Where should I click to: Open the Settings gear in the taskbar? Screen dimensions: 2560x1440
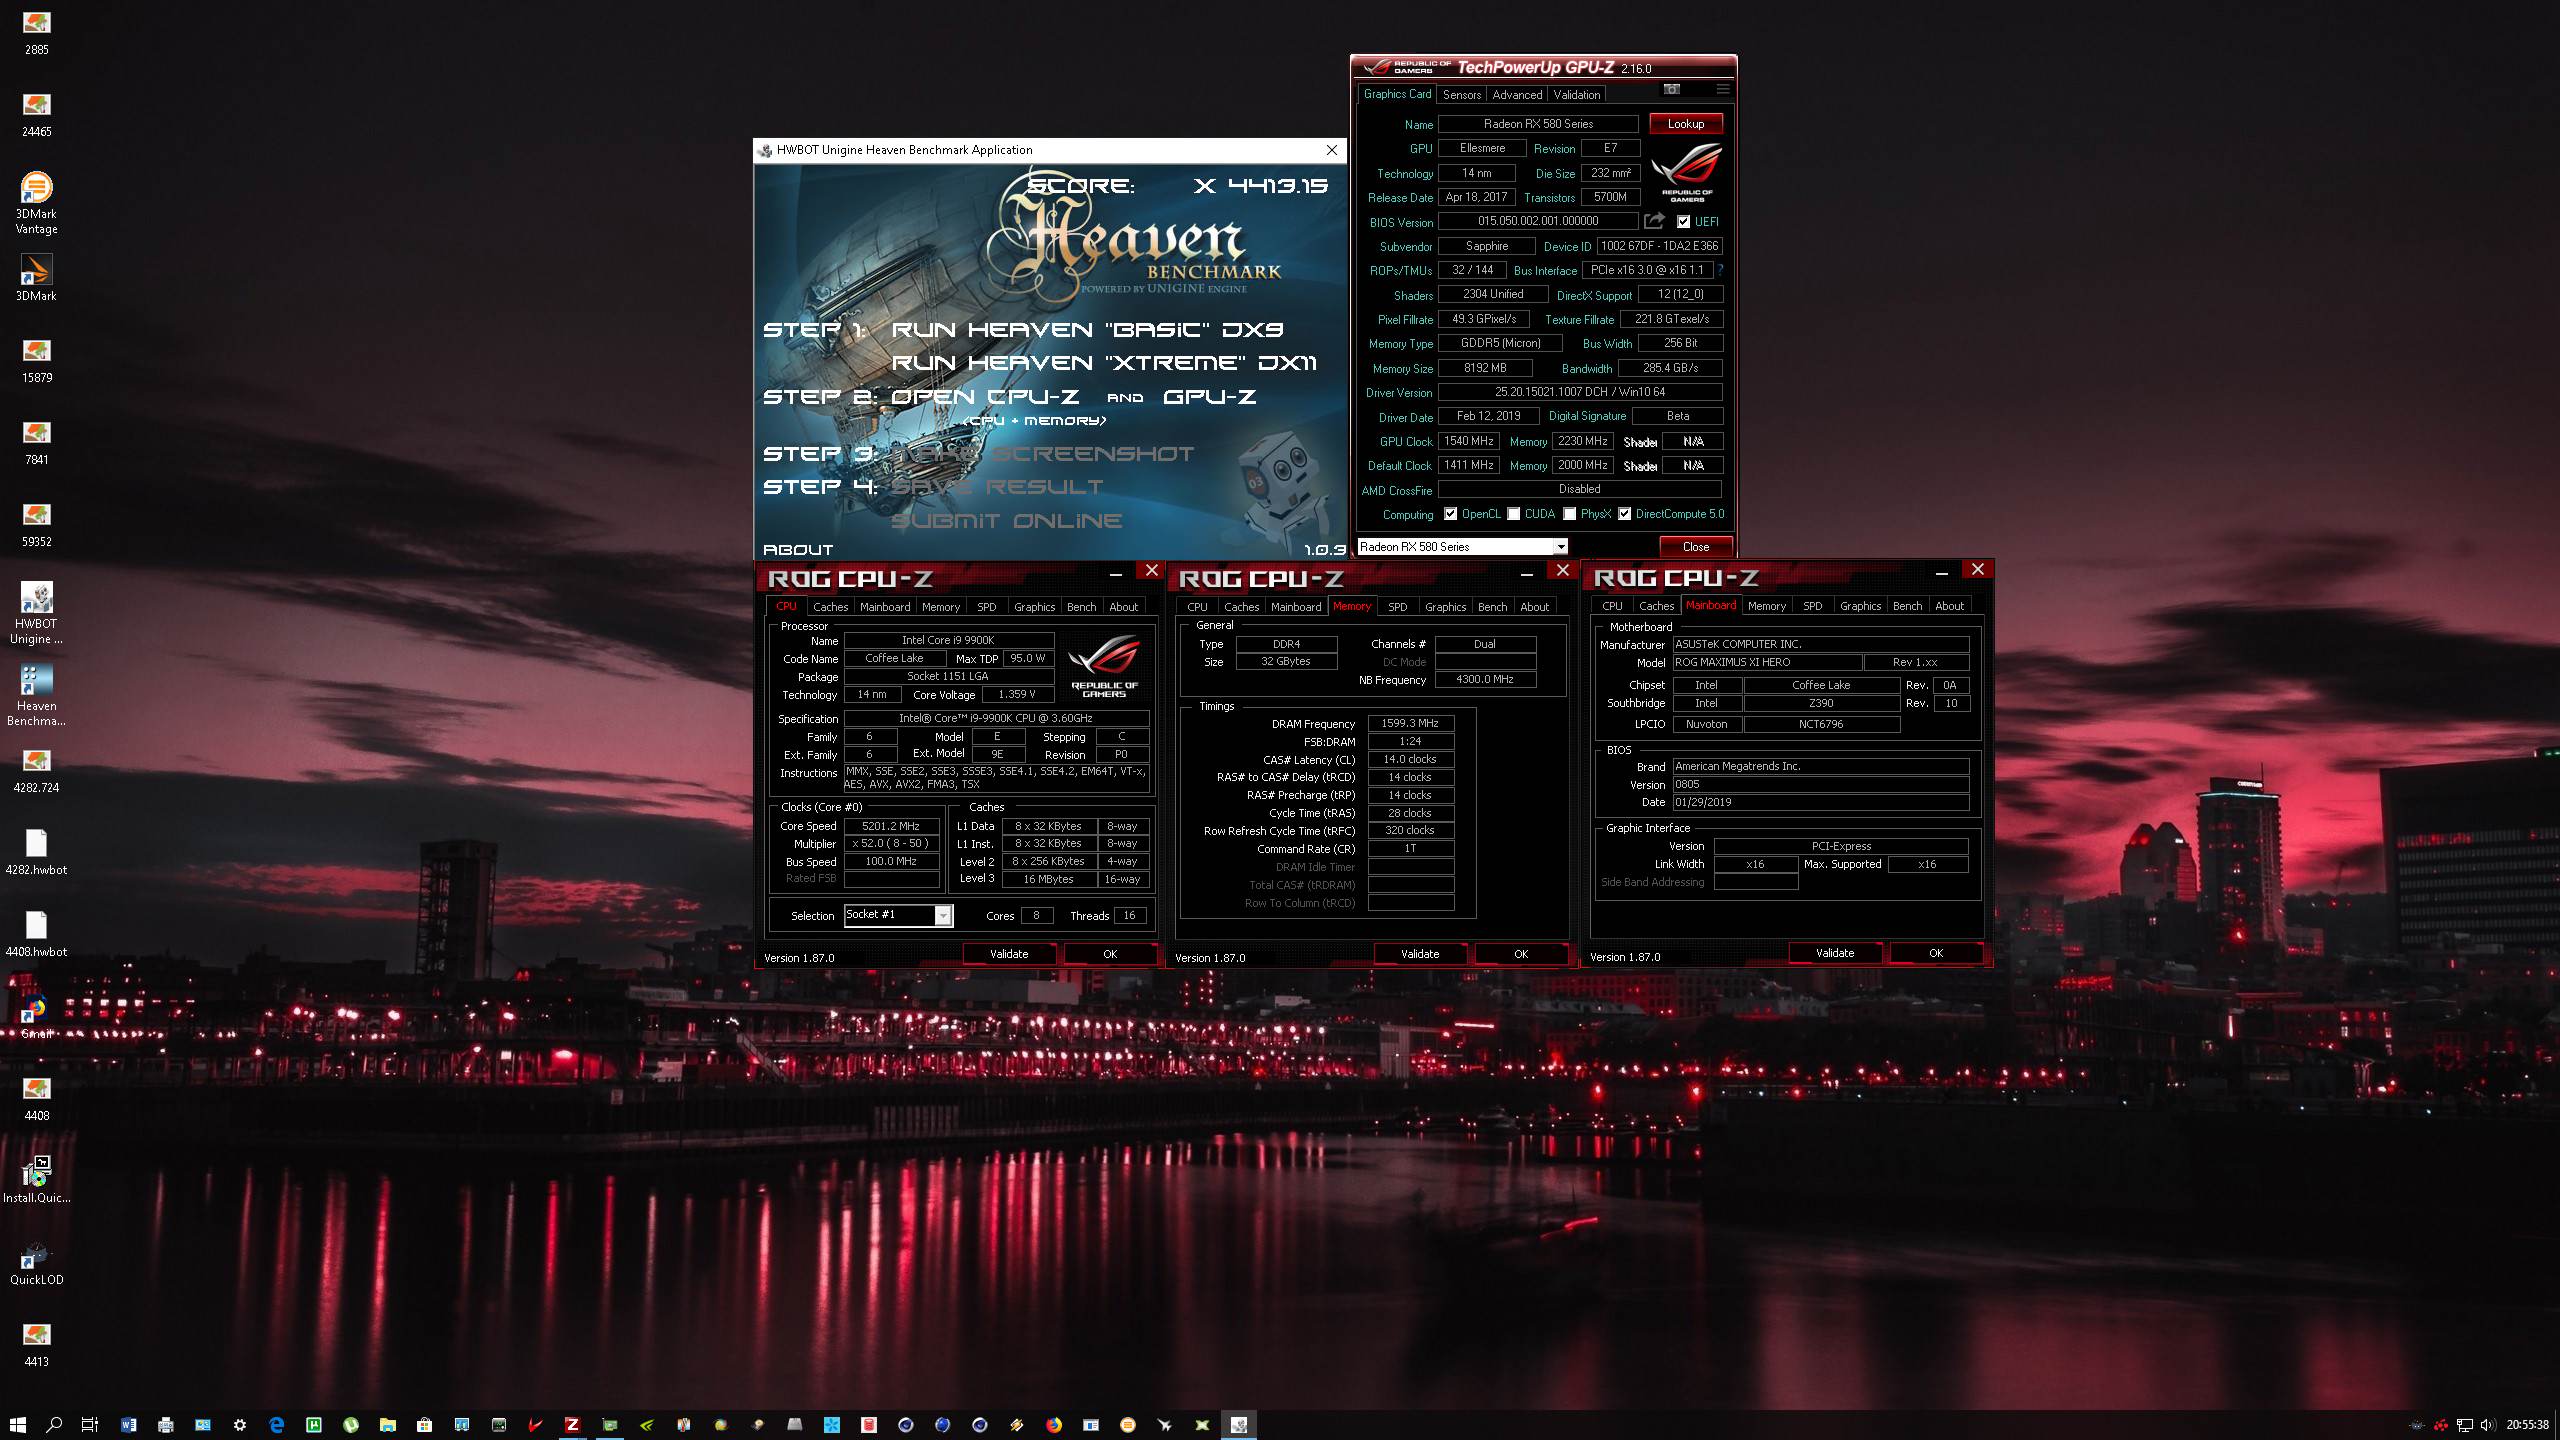(x=240, y=1425)
